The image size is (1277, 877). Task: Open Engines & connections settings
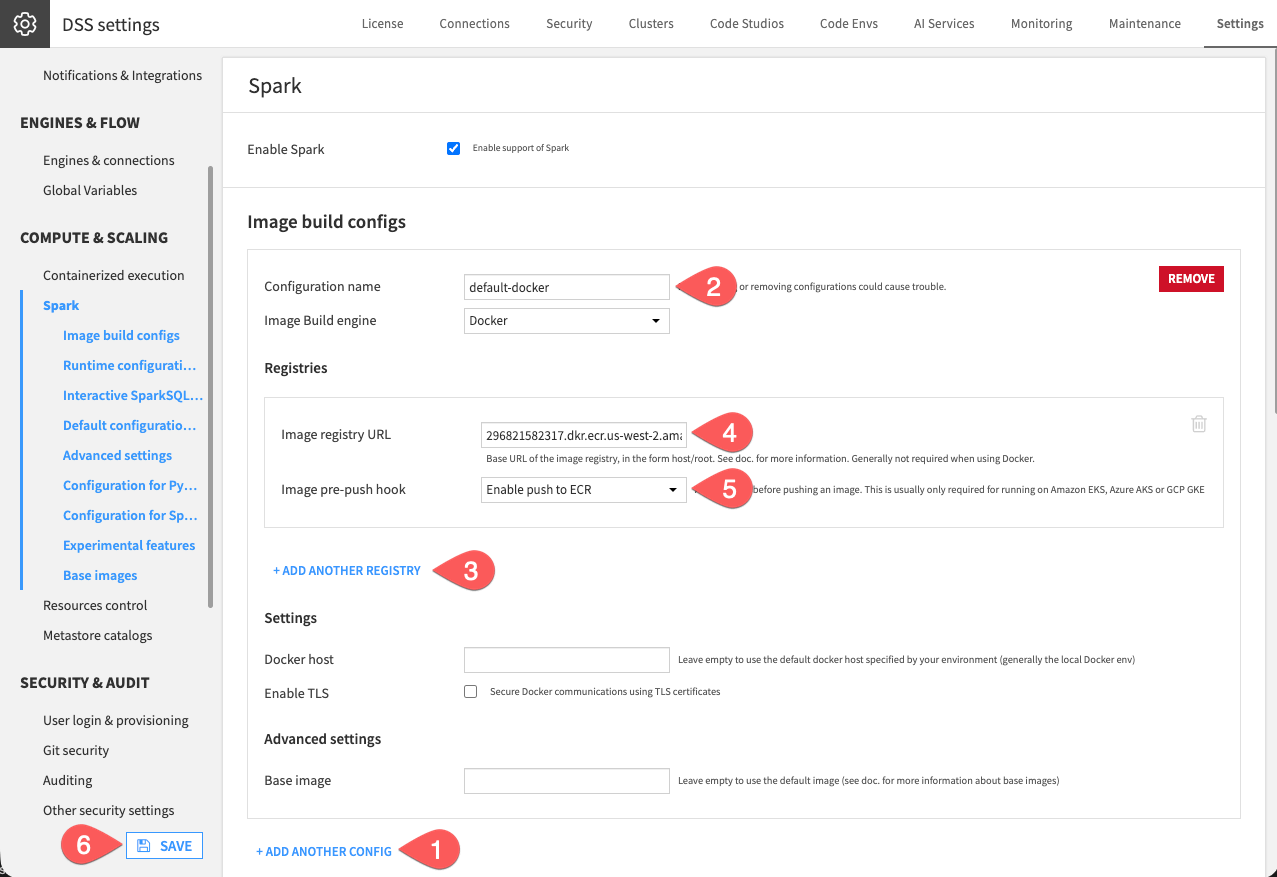(x=109, y=160)
